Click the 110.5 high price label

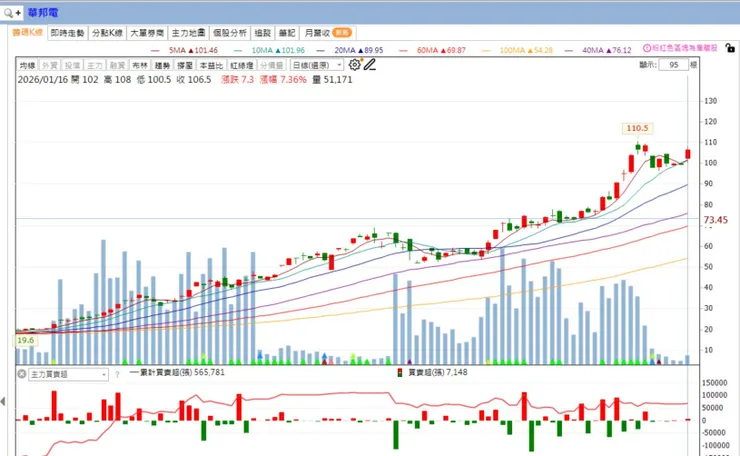click(x=638, y=128)
